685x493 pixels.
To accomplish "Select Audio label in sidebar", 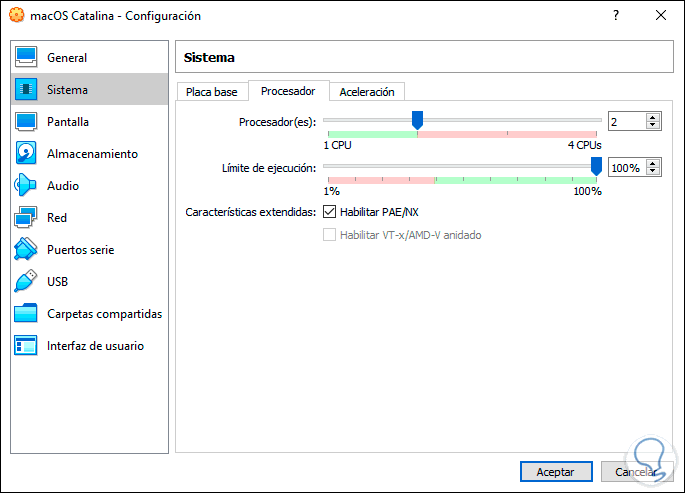I will [63, 186].
